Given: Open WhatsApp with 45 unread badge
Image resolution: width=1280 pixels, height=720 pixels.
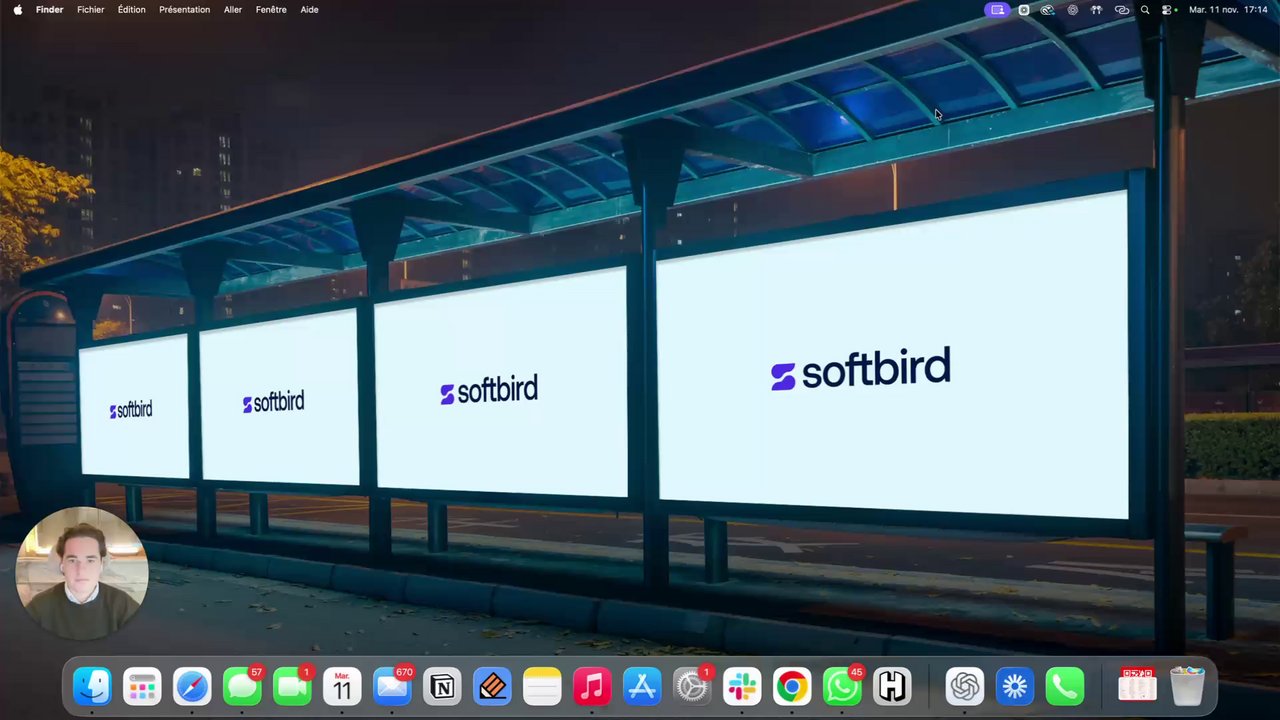Looking at the screenshot, I should click(842, 686).
